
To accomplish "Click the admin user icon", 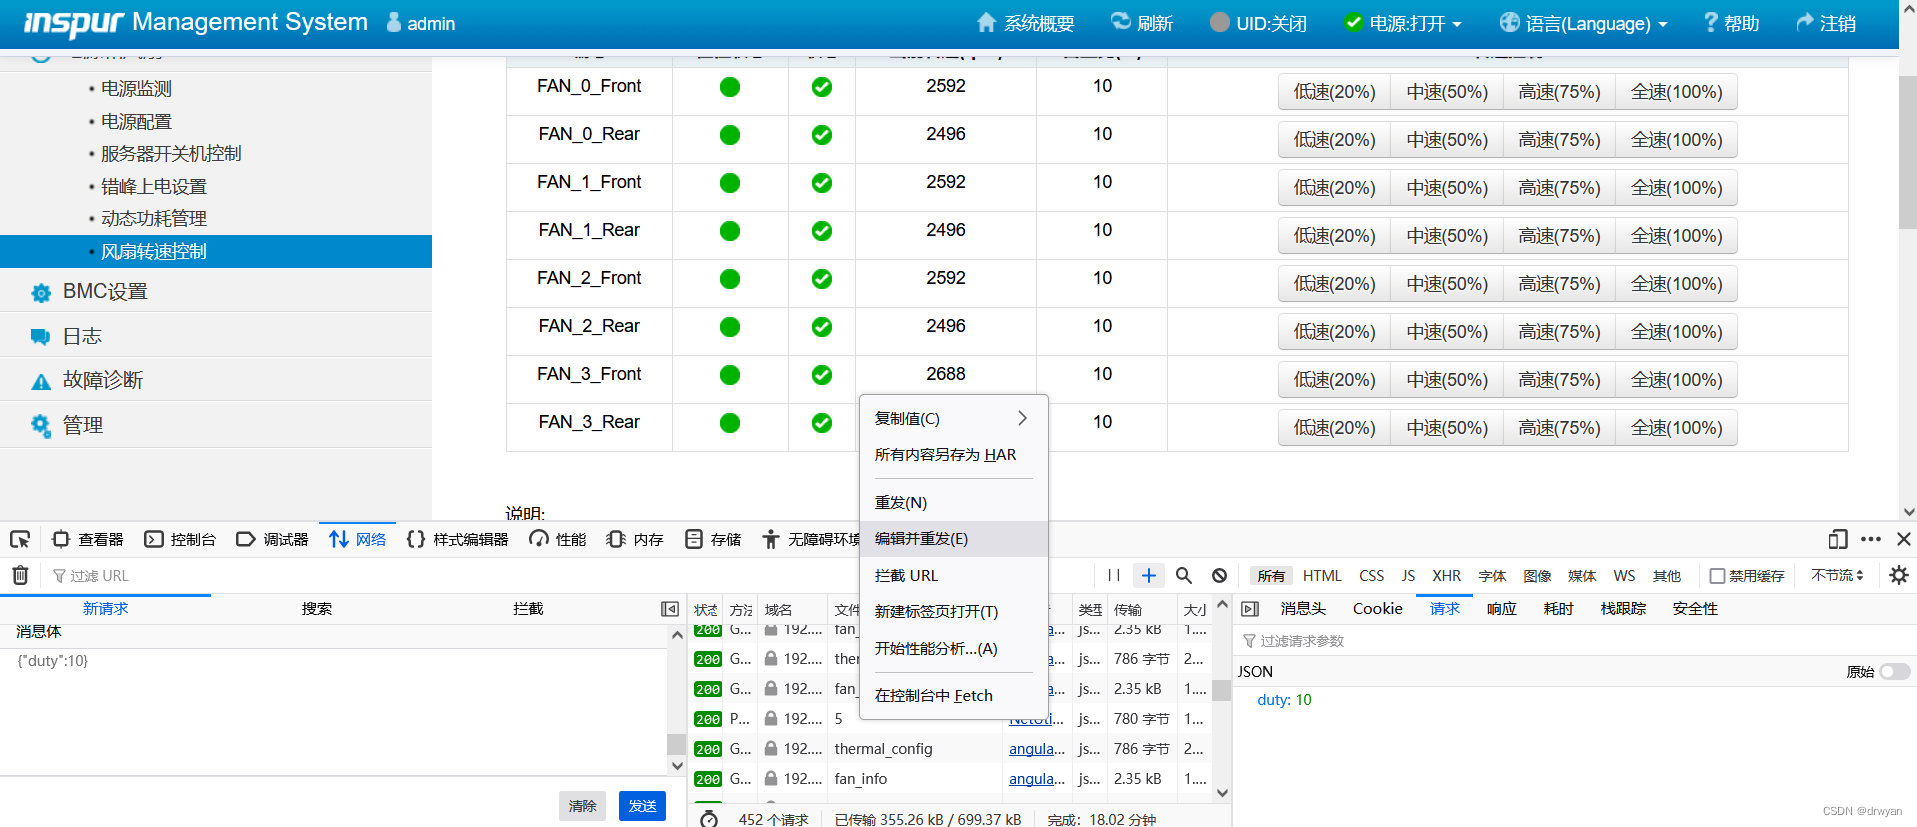I will pyautogui.click(x=394, y=22).
